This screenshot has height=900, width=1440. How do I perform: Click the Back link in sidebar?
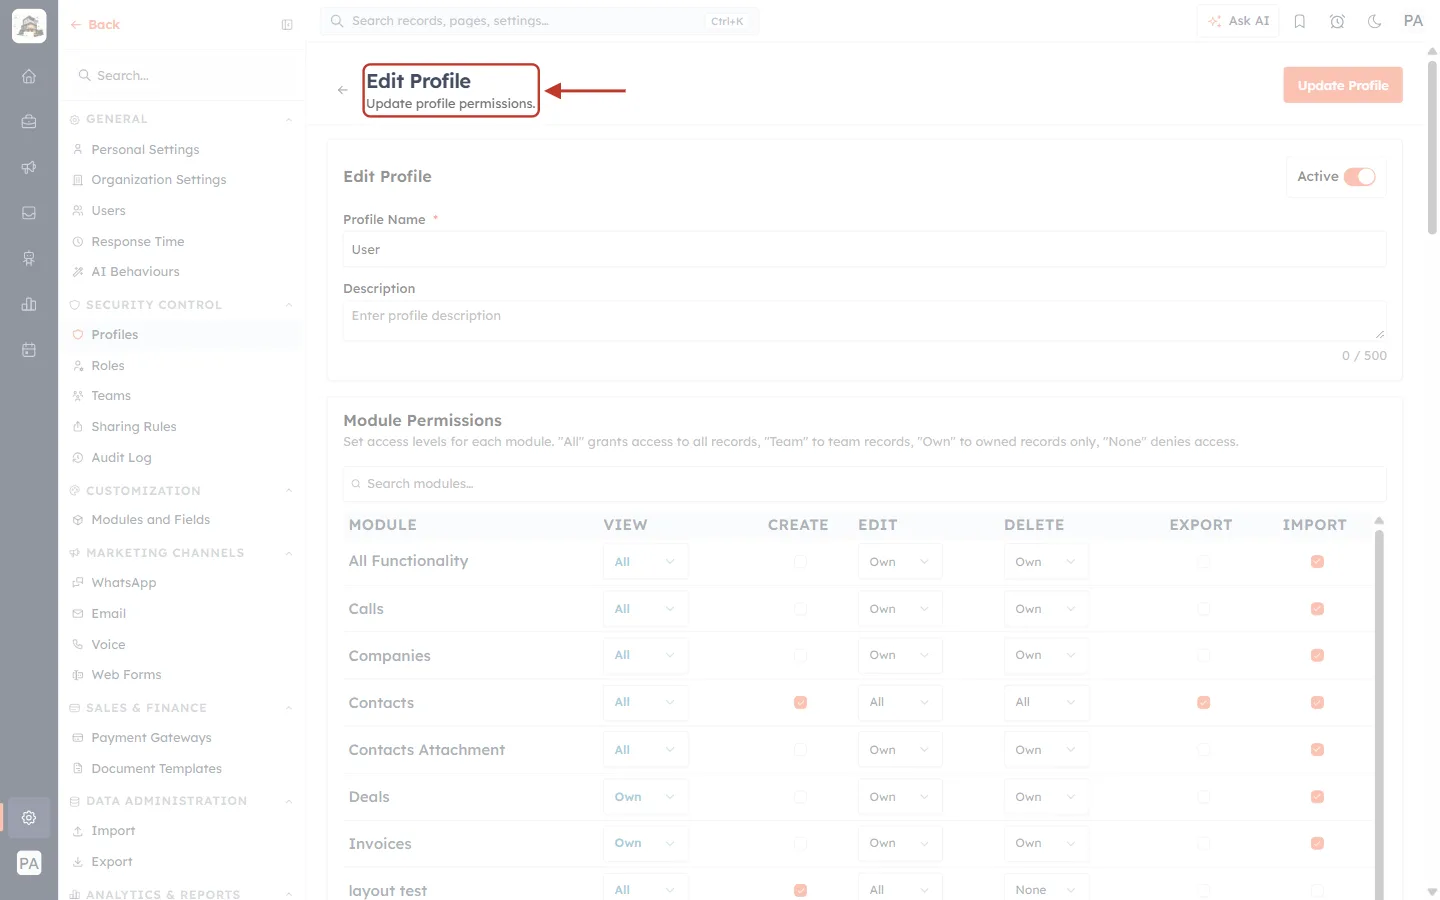pos(95,25)
